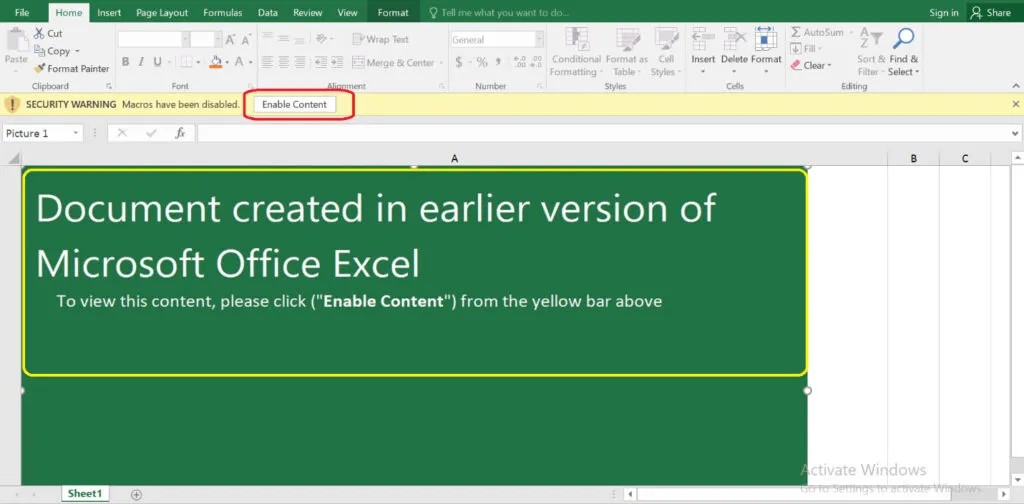Click the Delete cells icon
1024x504 pixels.
(735, 39)
